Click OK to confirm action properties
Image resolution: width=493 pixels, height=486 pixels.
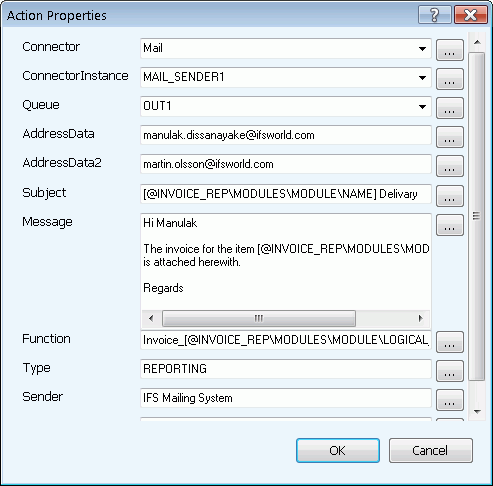(338, 450)
